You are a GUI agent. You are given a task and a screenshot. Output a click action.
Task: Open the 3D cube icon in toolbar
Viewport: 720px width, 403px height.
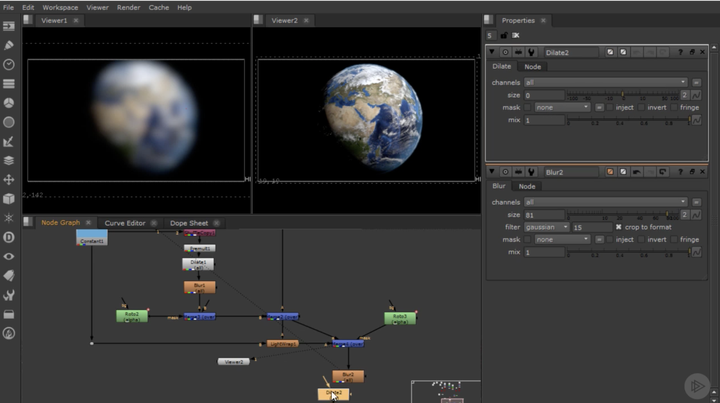tap(9, 199)
